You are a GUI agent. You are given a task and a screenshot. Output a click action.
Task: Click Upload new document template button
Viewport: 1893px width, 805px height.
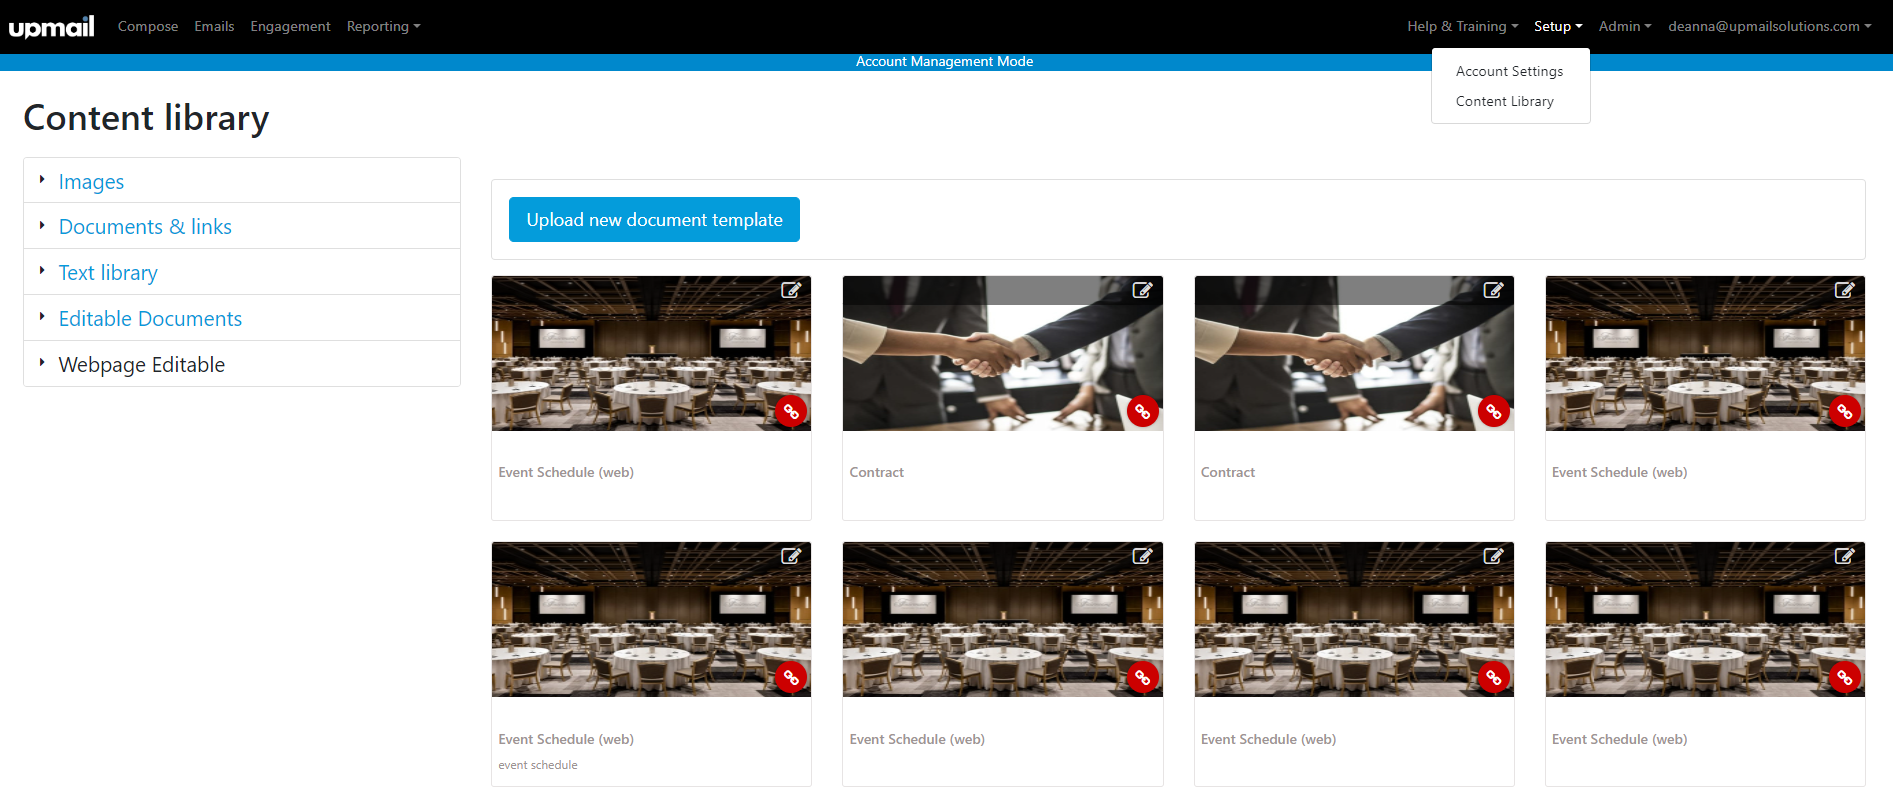click(654, 219)
